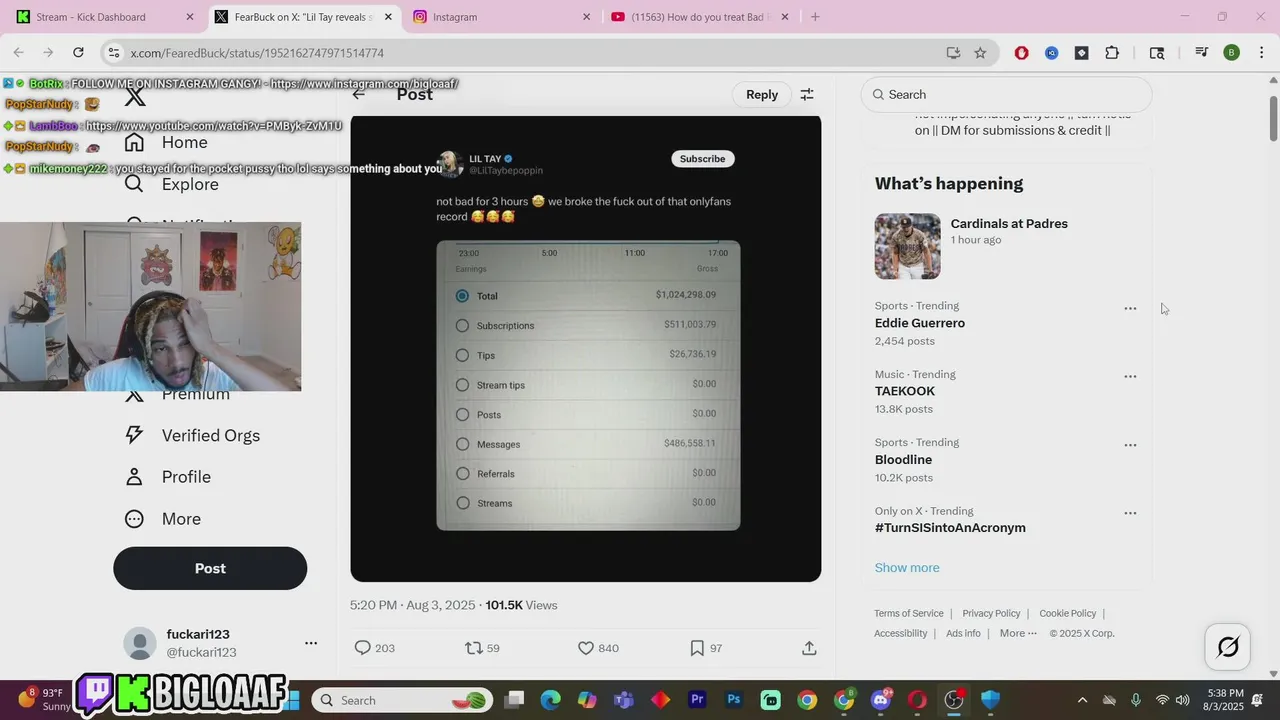Click the Verified Orgs lightning icon
1280x720 pixels.
click(134, 435)
